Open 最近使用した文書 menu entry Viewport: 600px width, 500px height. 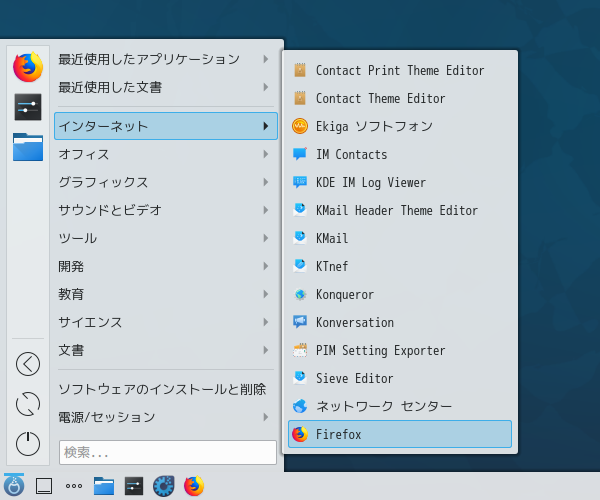[x=166, y=87]
